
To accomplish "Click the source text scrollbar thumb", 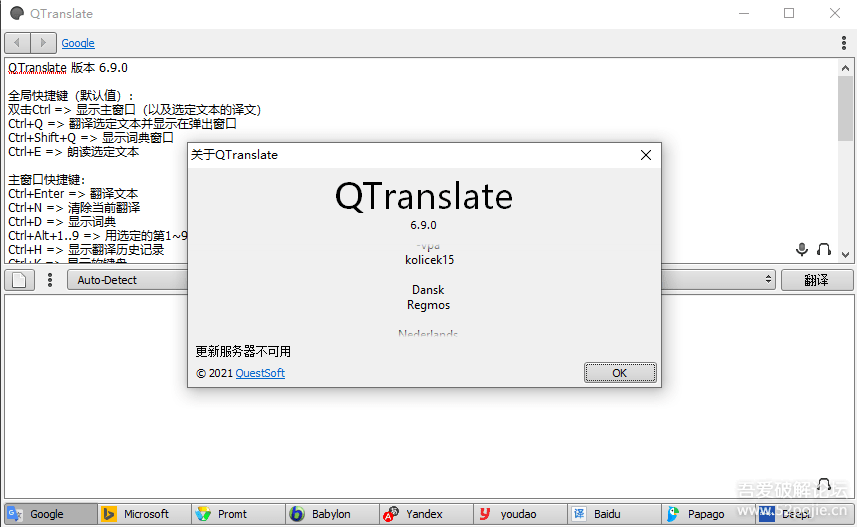I will 845,108.
